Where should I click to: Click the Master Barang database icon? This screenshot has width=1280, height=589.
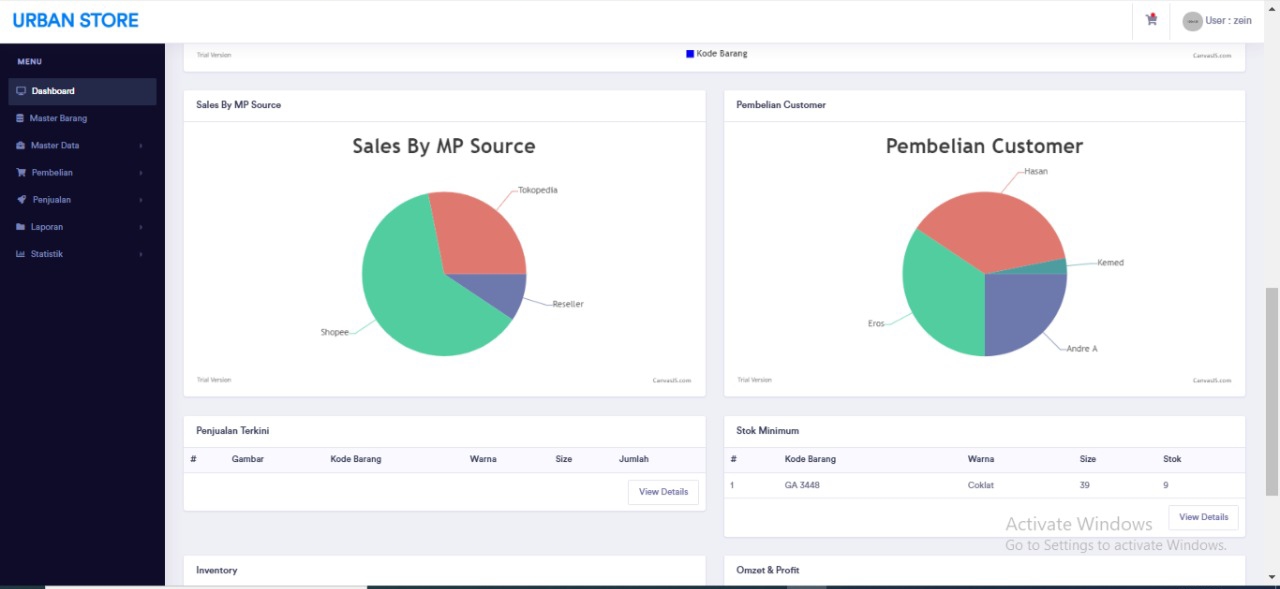coord(21,118)
